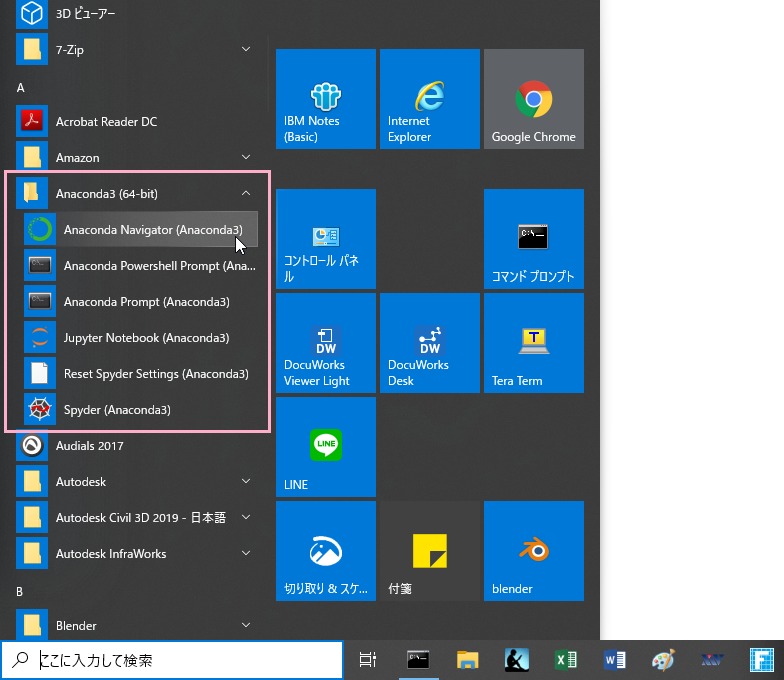Open File Explorer from the taskbar
The image size is (784, 680).
tap(468, 660)
